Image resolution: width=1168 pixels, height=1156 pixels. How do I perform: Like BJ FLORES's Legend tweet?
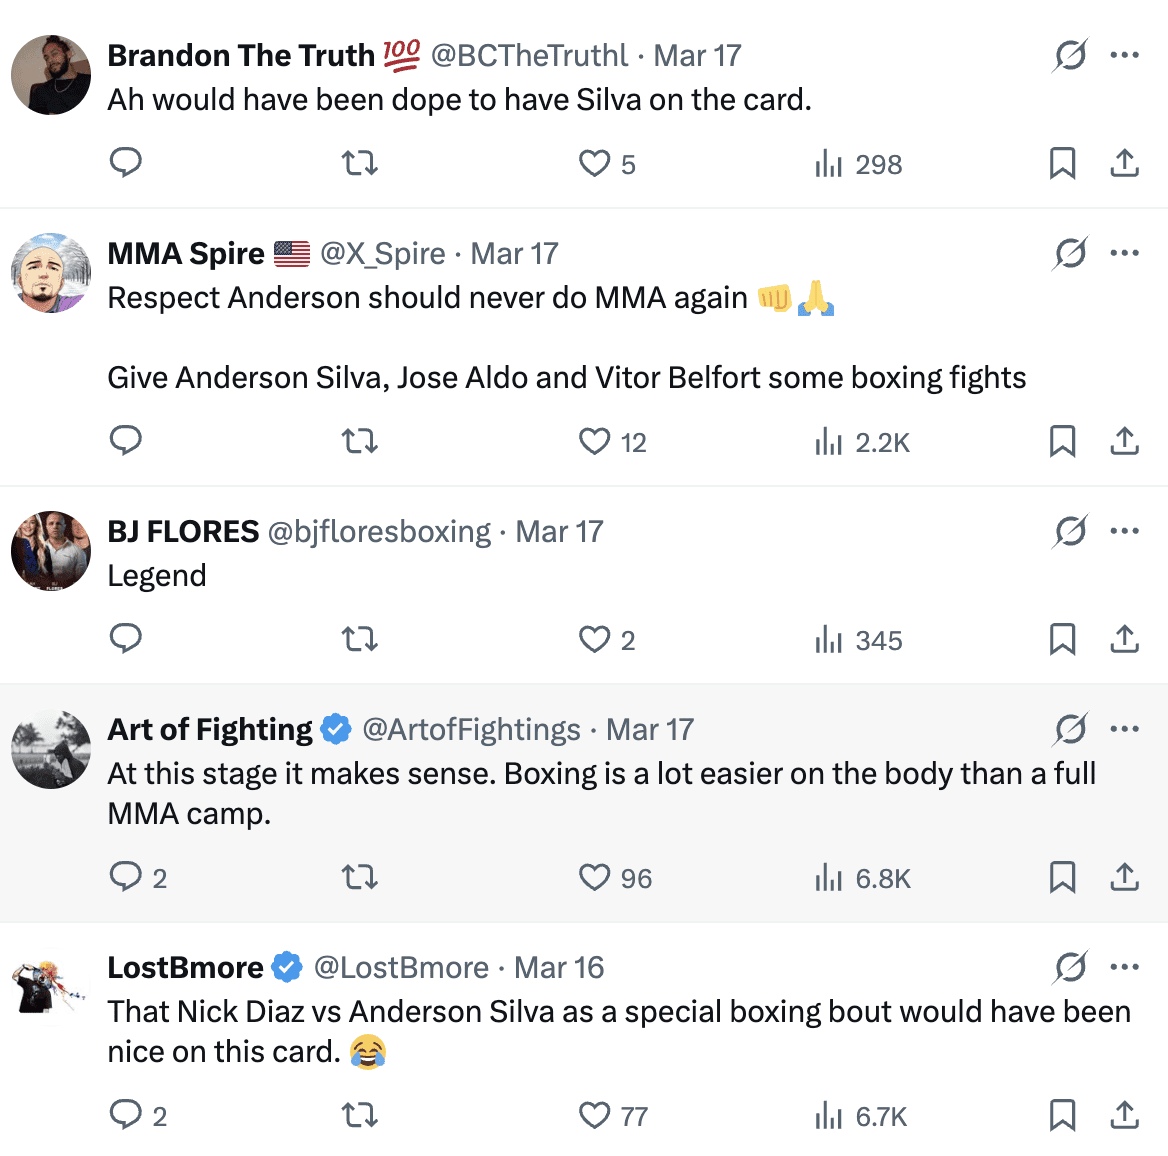pos(595,639)
